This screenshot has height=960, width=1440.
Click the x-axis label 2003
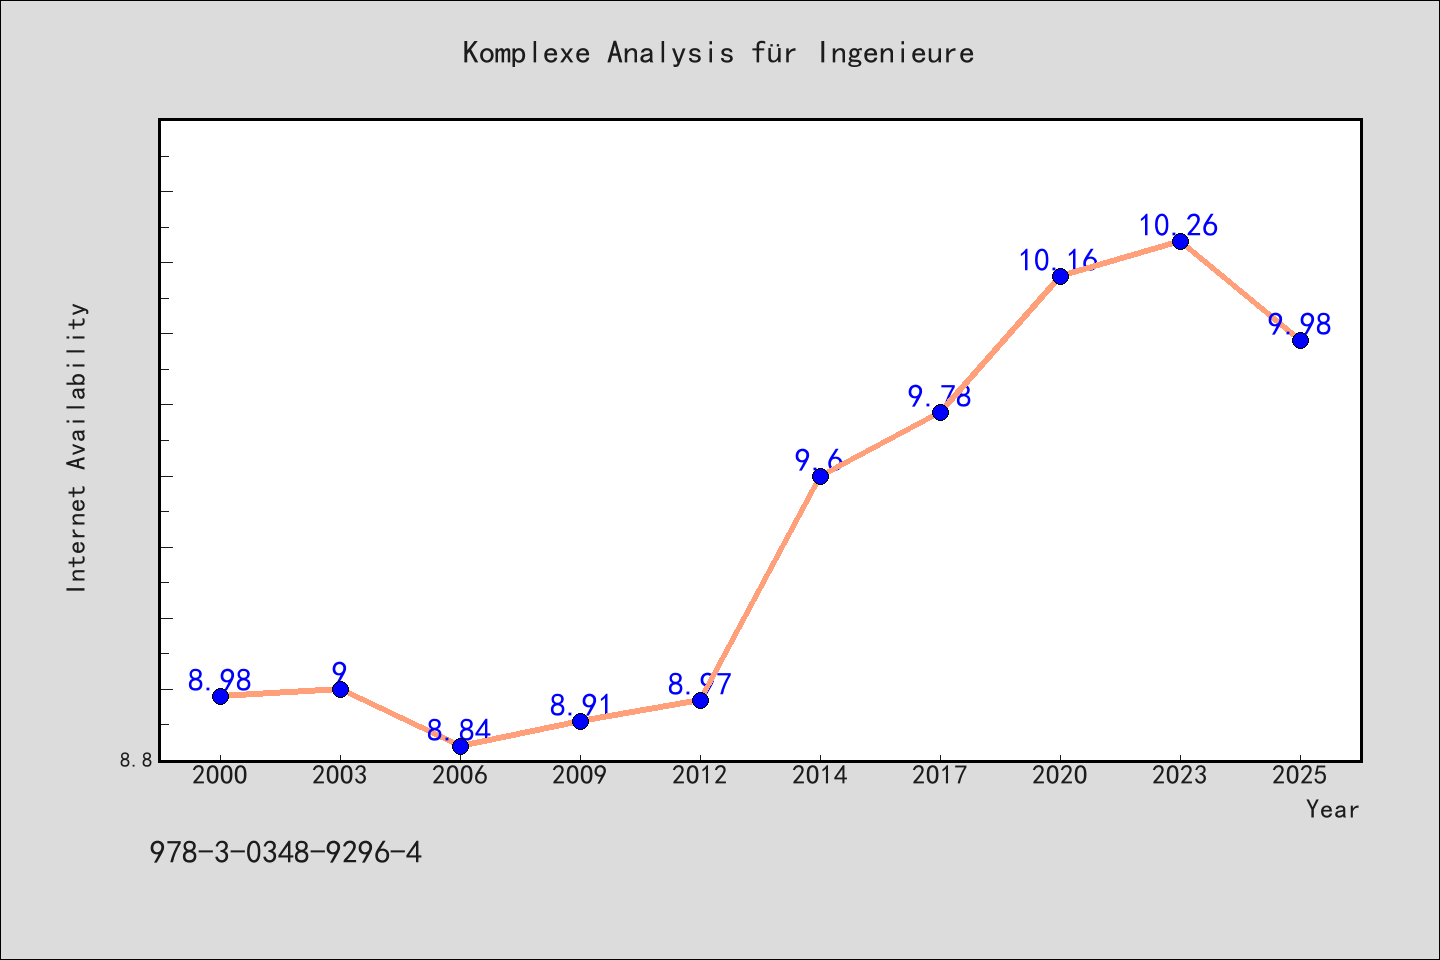340,775
